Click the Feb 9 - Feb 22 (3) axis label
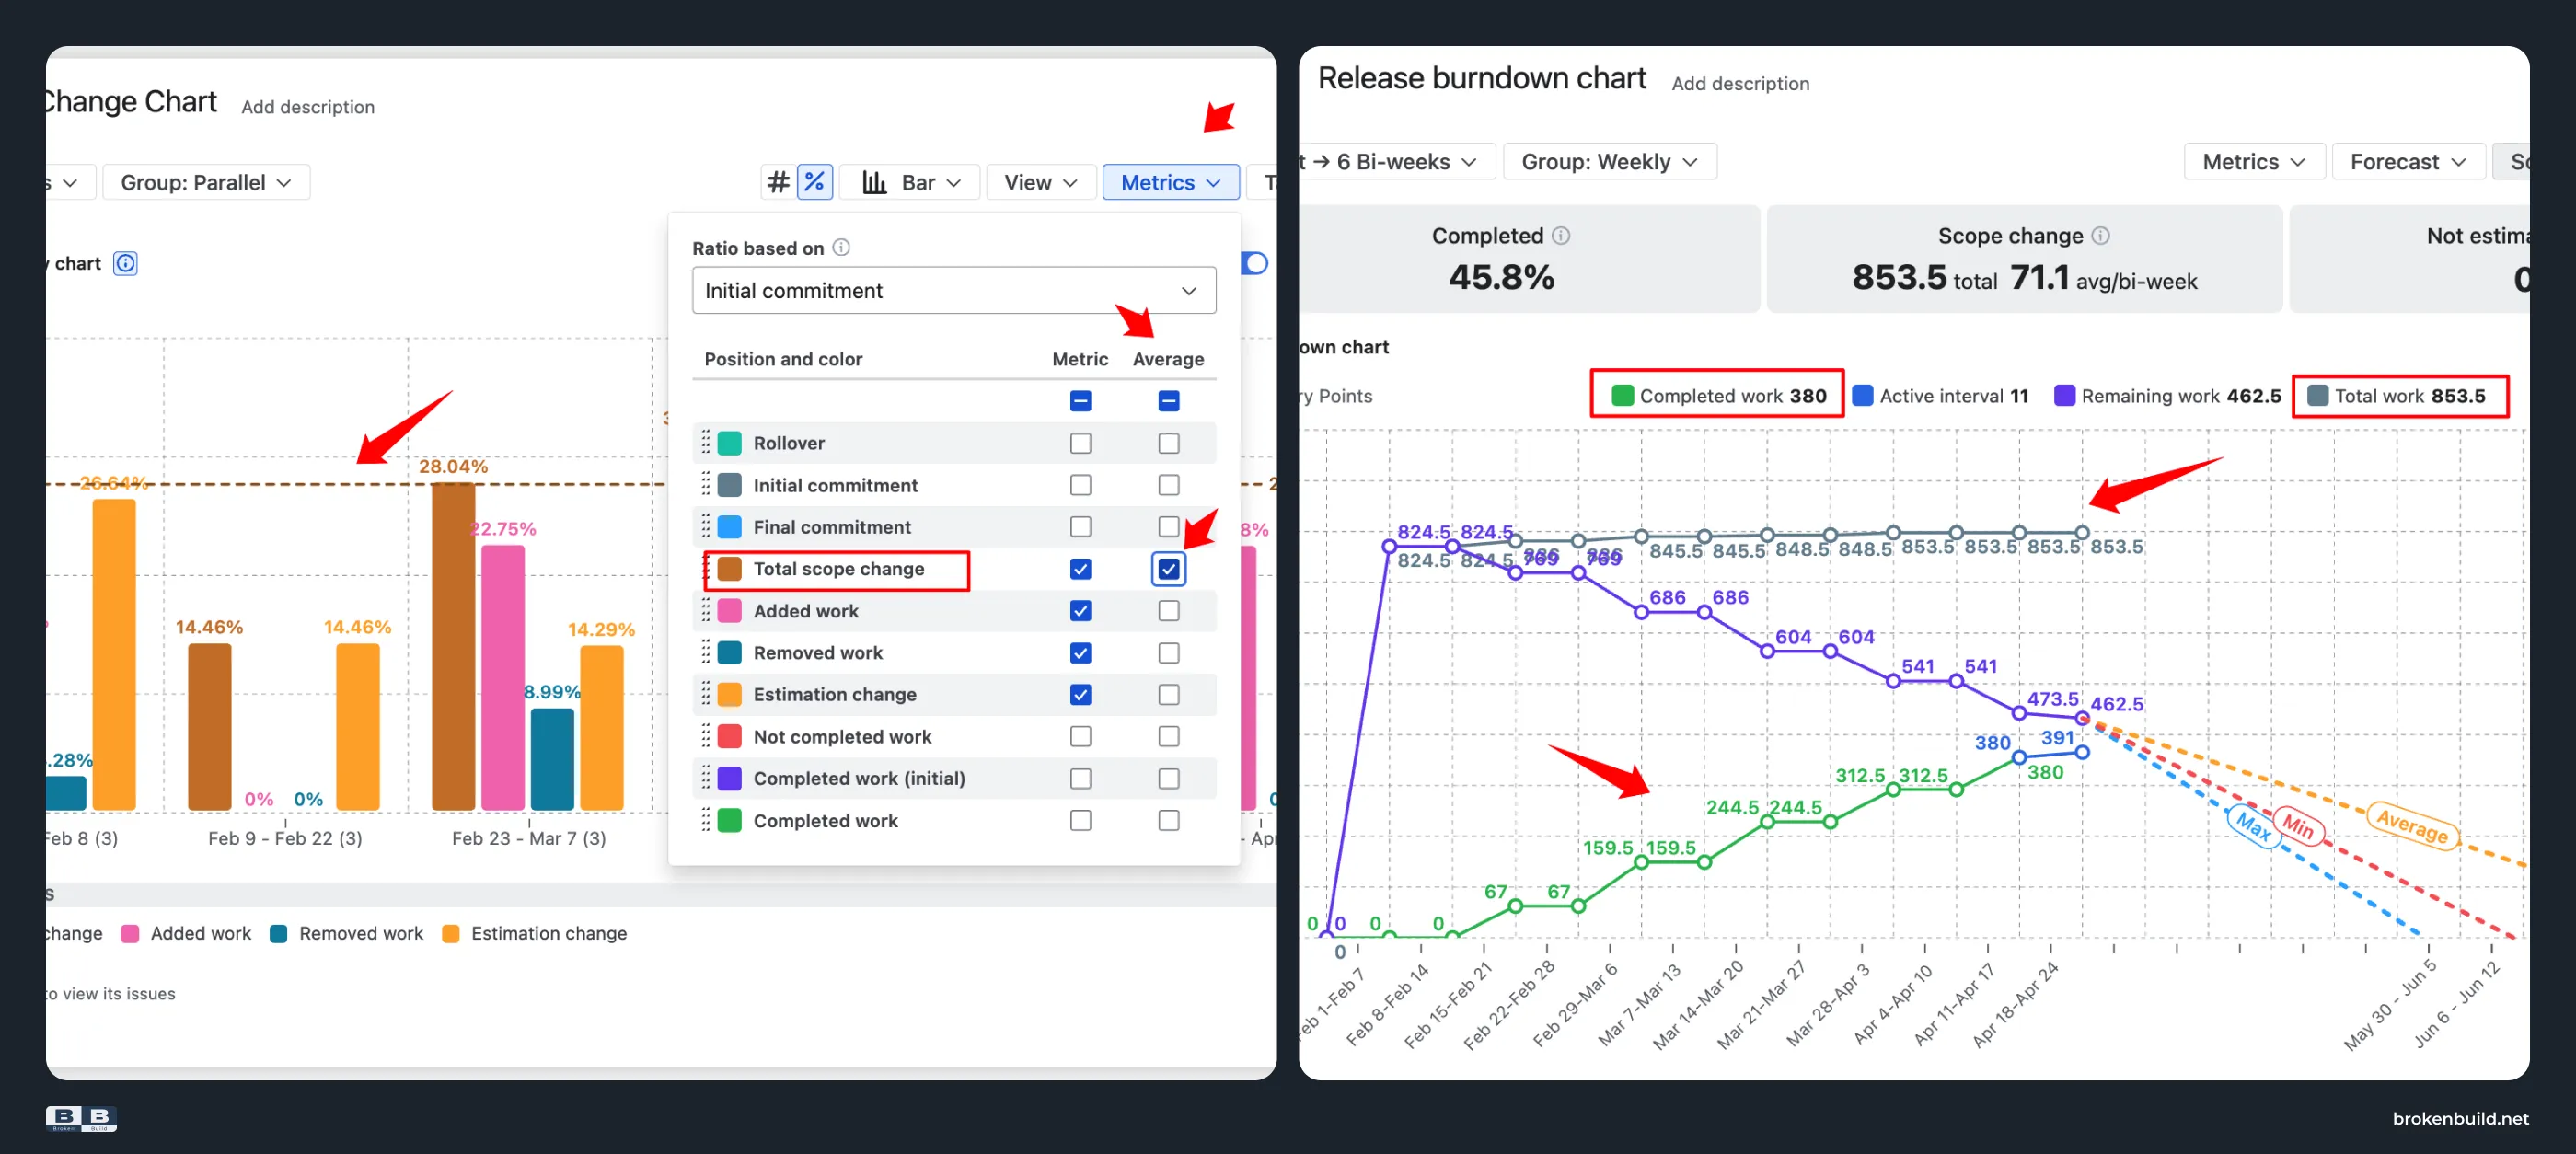The image size is (2576, 1154). [285, 838]
